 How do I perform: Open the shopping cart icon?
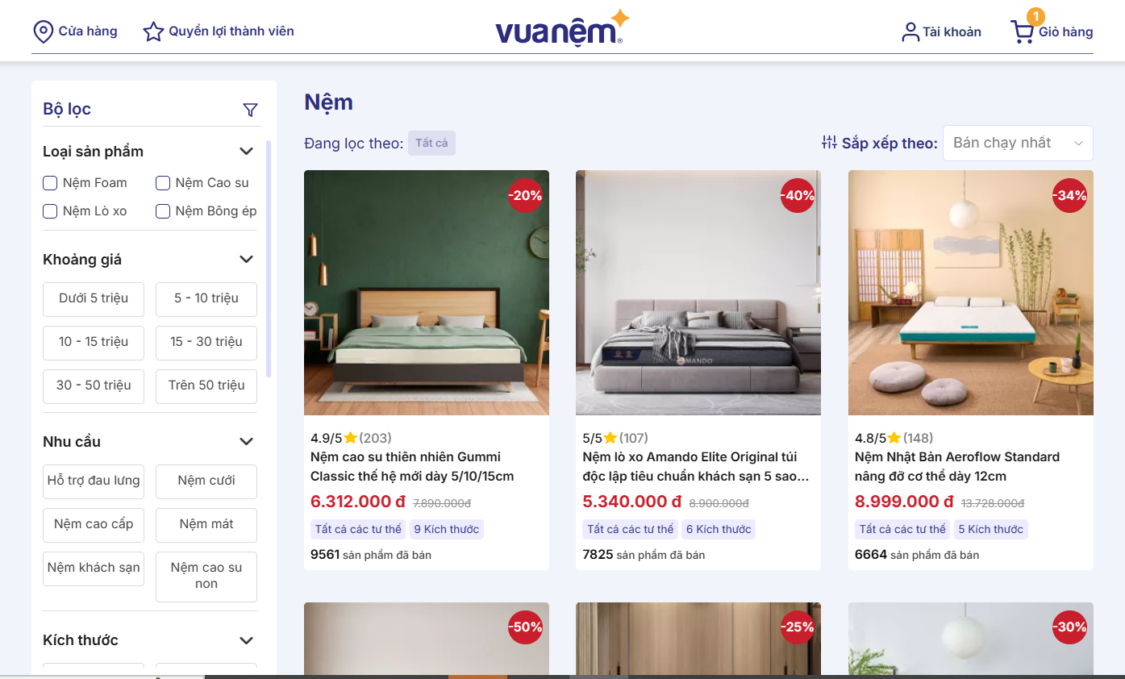pos(1022,32)
